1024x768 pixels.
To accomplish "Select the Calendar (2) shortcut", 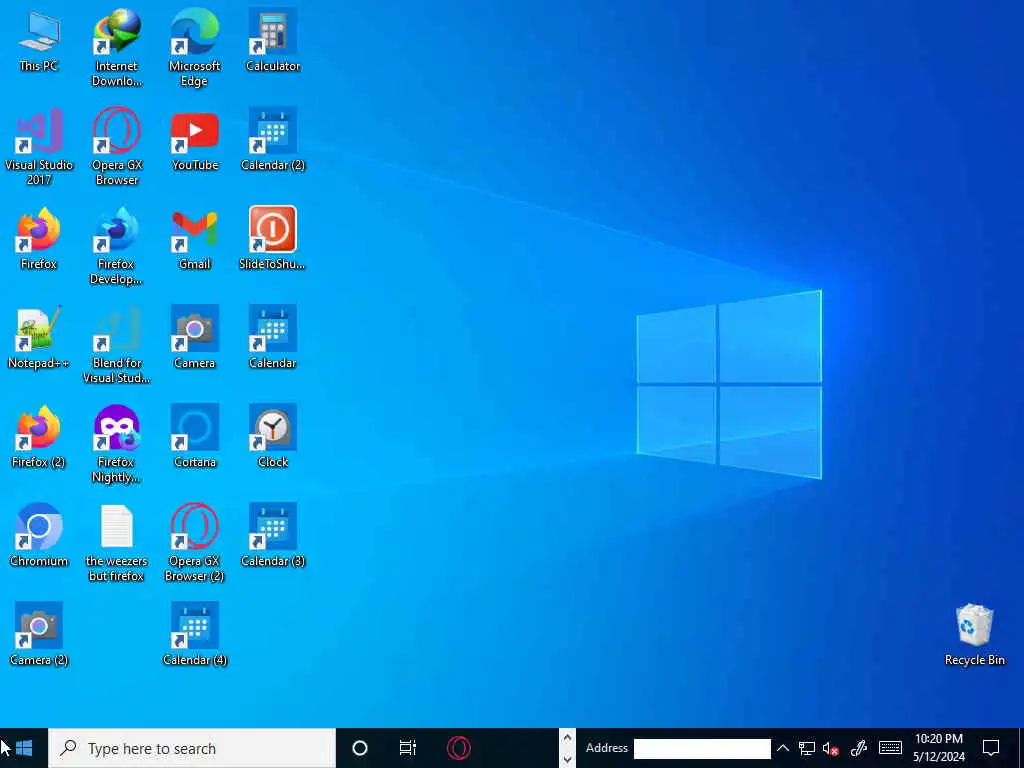I will pos(273,140).
